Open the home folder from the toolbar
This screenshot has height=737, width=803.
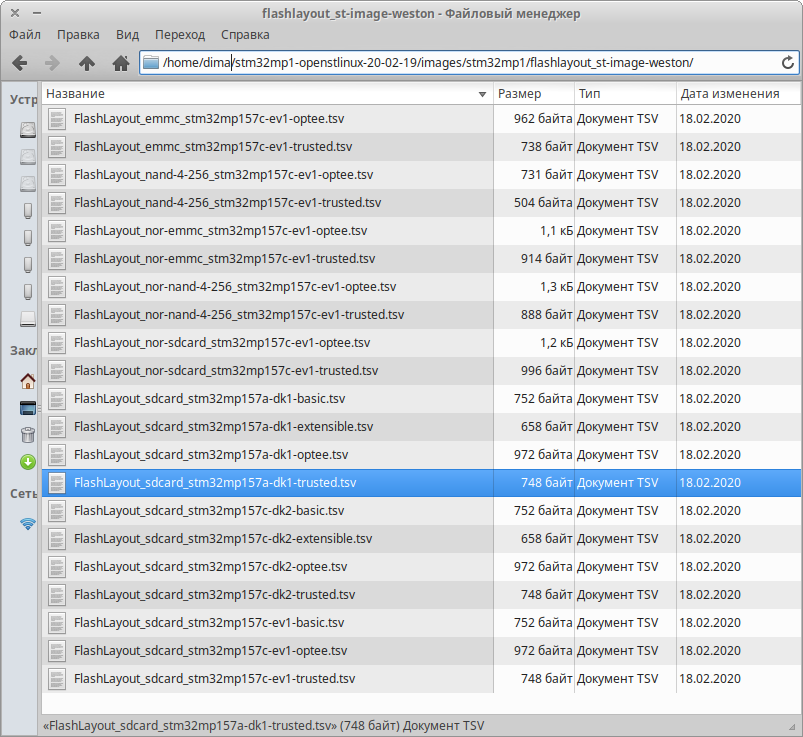click(x=121, y=64)
